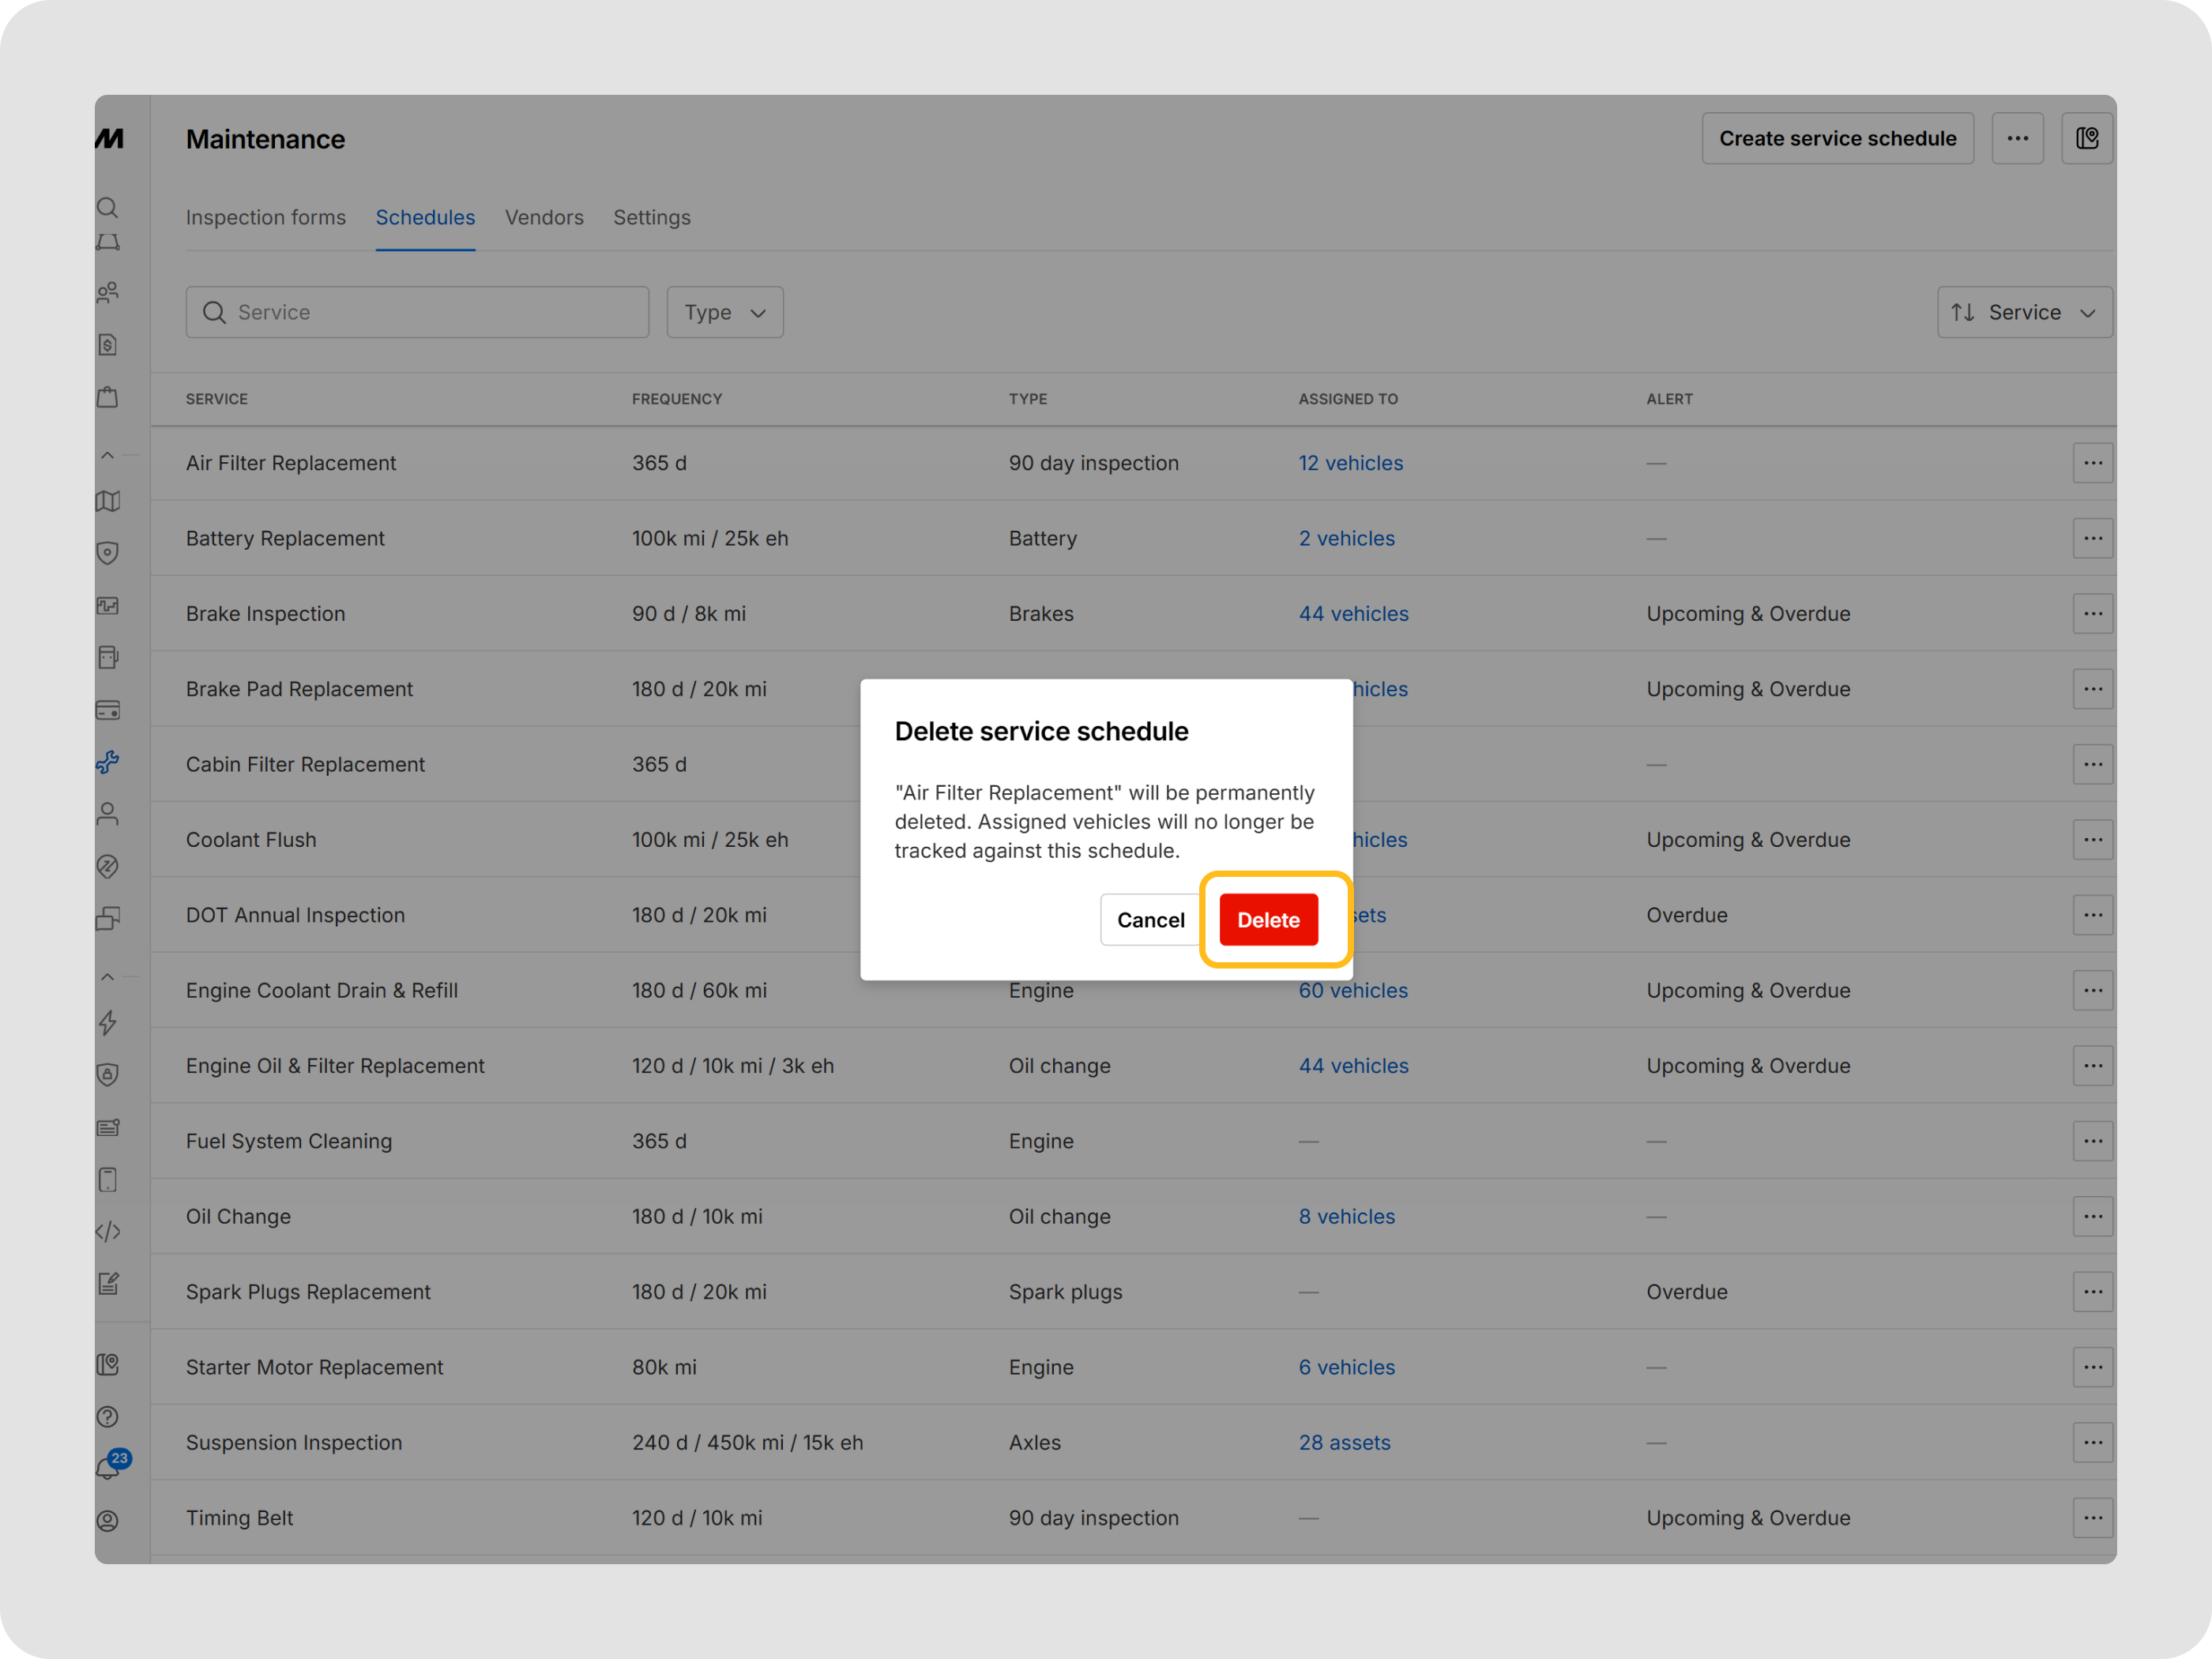Open the help question mark icon
The width and height of the screenshot is (2212, 1659).
tap(108, 1417)
